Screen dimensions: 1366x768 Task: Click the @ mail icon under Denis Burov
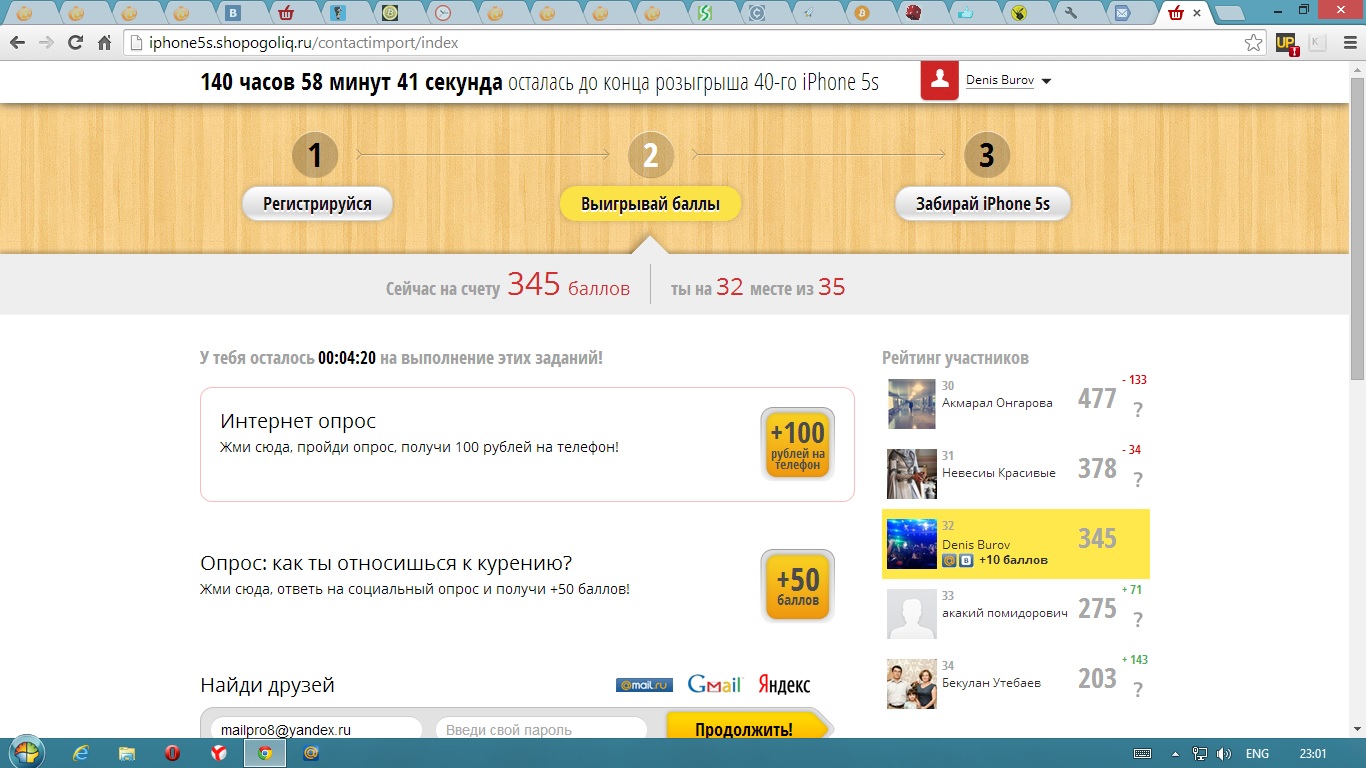tap(950, 561)
